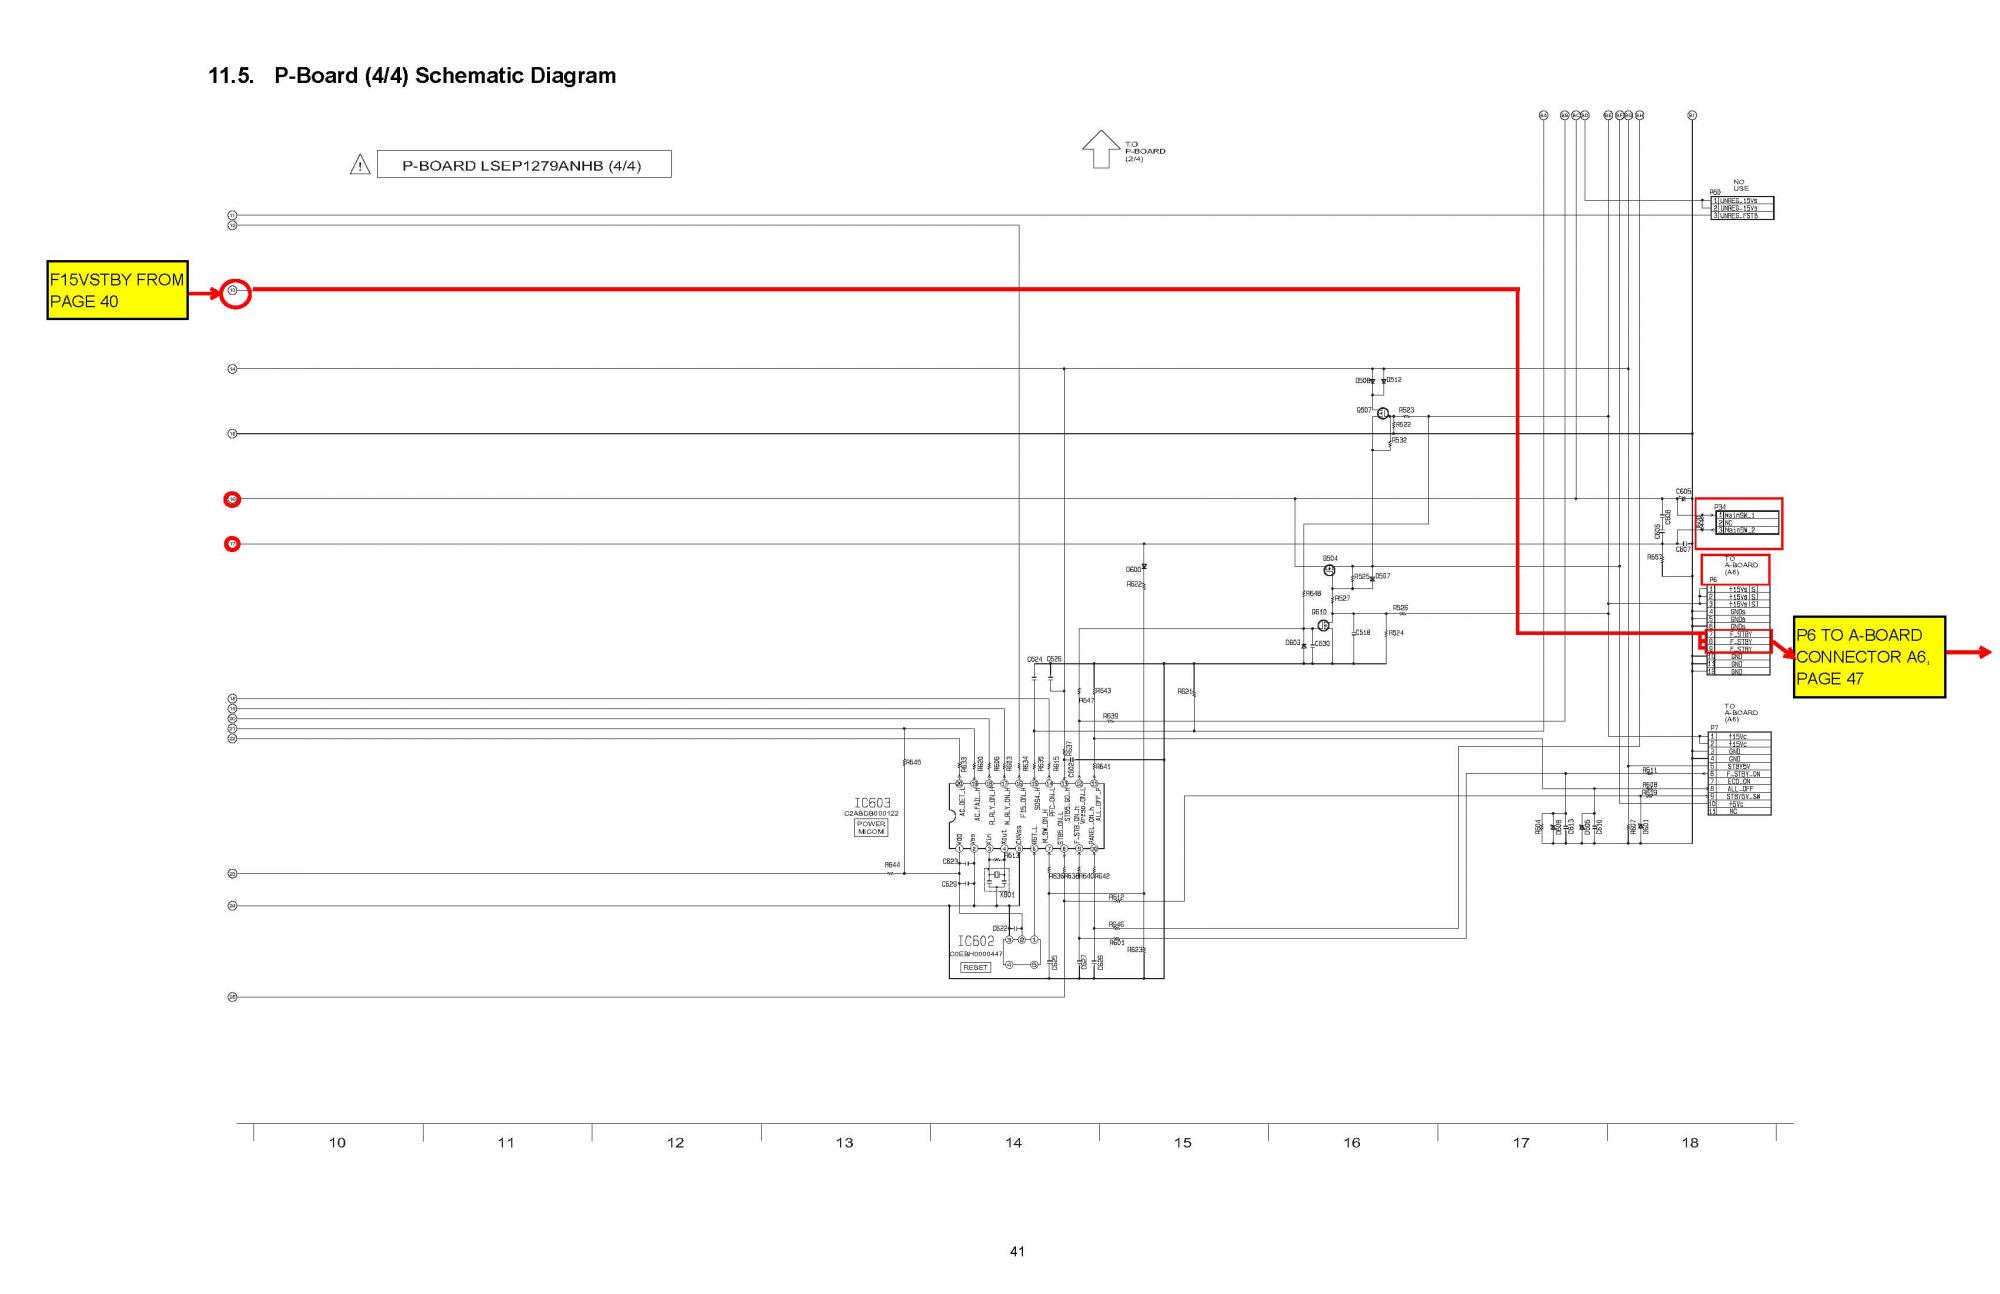Select the F15VSTBY FROM PAGE 40 note

click(117, 290)
